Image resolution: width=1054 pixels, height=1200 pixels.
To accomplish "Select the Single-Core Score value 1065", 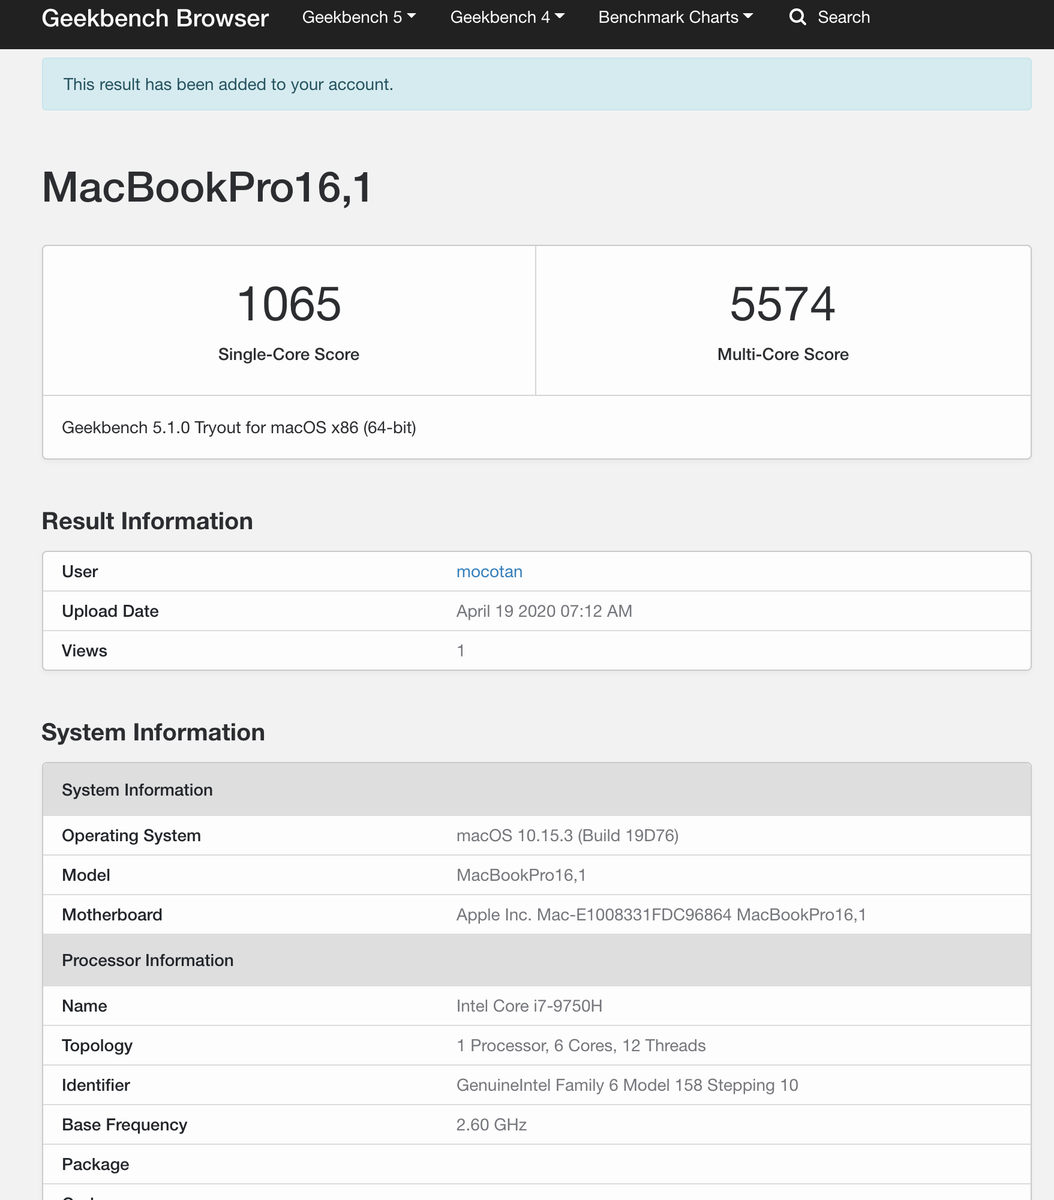I will pos(289,304).
